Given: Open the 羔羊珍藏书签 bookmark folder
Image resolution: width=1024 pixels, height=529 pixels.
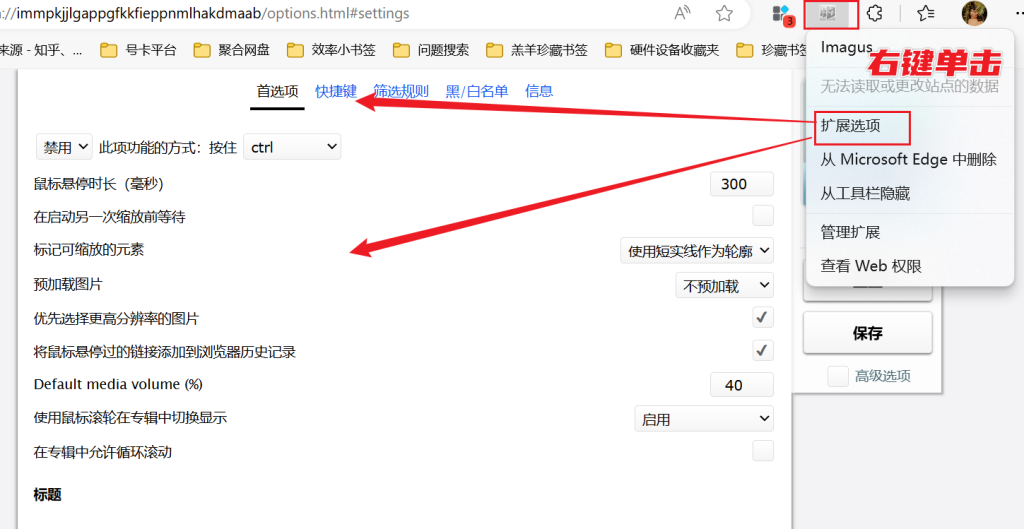Looking at the screenshot, I should 538,50.
